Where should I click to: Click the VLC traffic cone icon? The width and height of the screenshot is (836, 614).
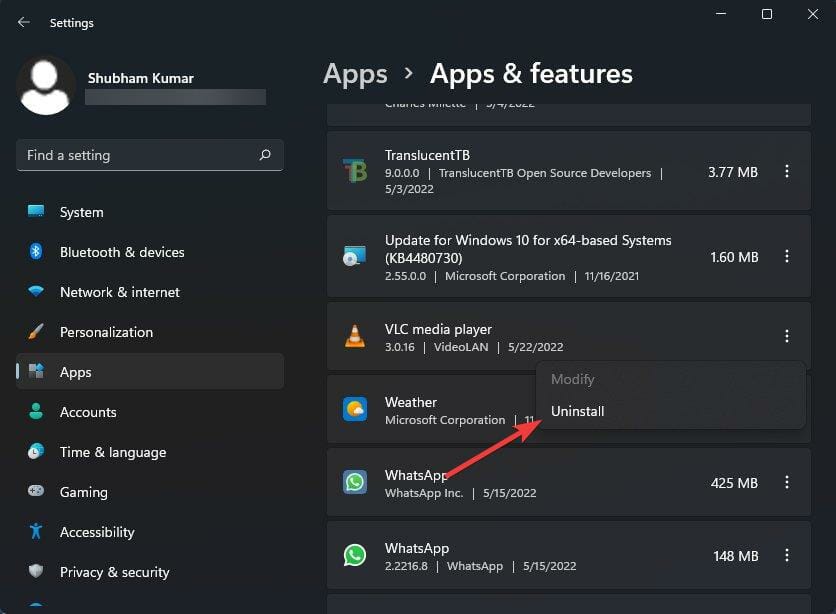pyautogui.click(x=355, y=336)
